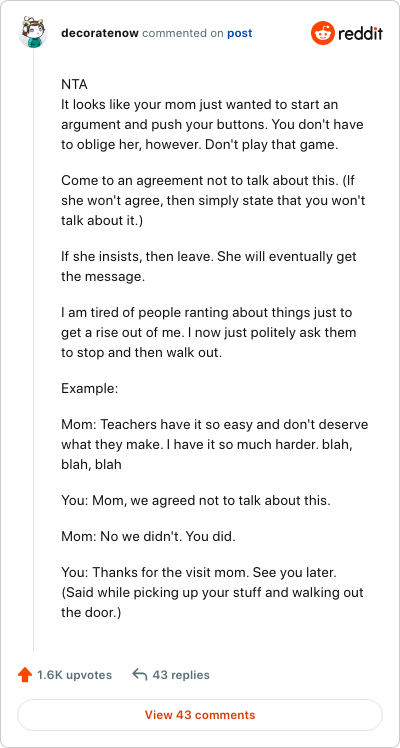Click the orange Reddit Snoo logo icon
The image size is (400, 748).
tap(323, 33)
